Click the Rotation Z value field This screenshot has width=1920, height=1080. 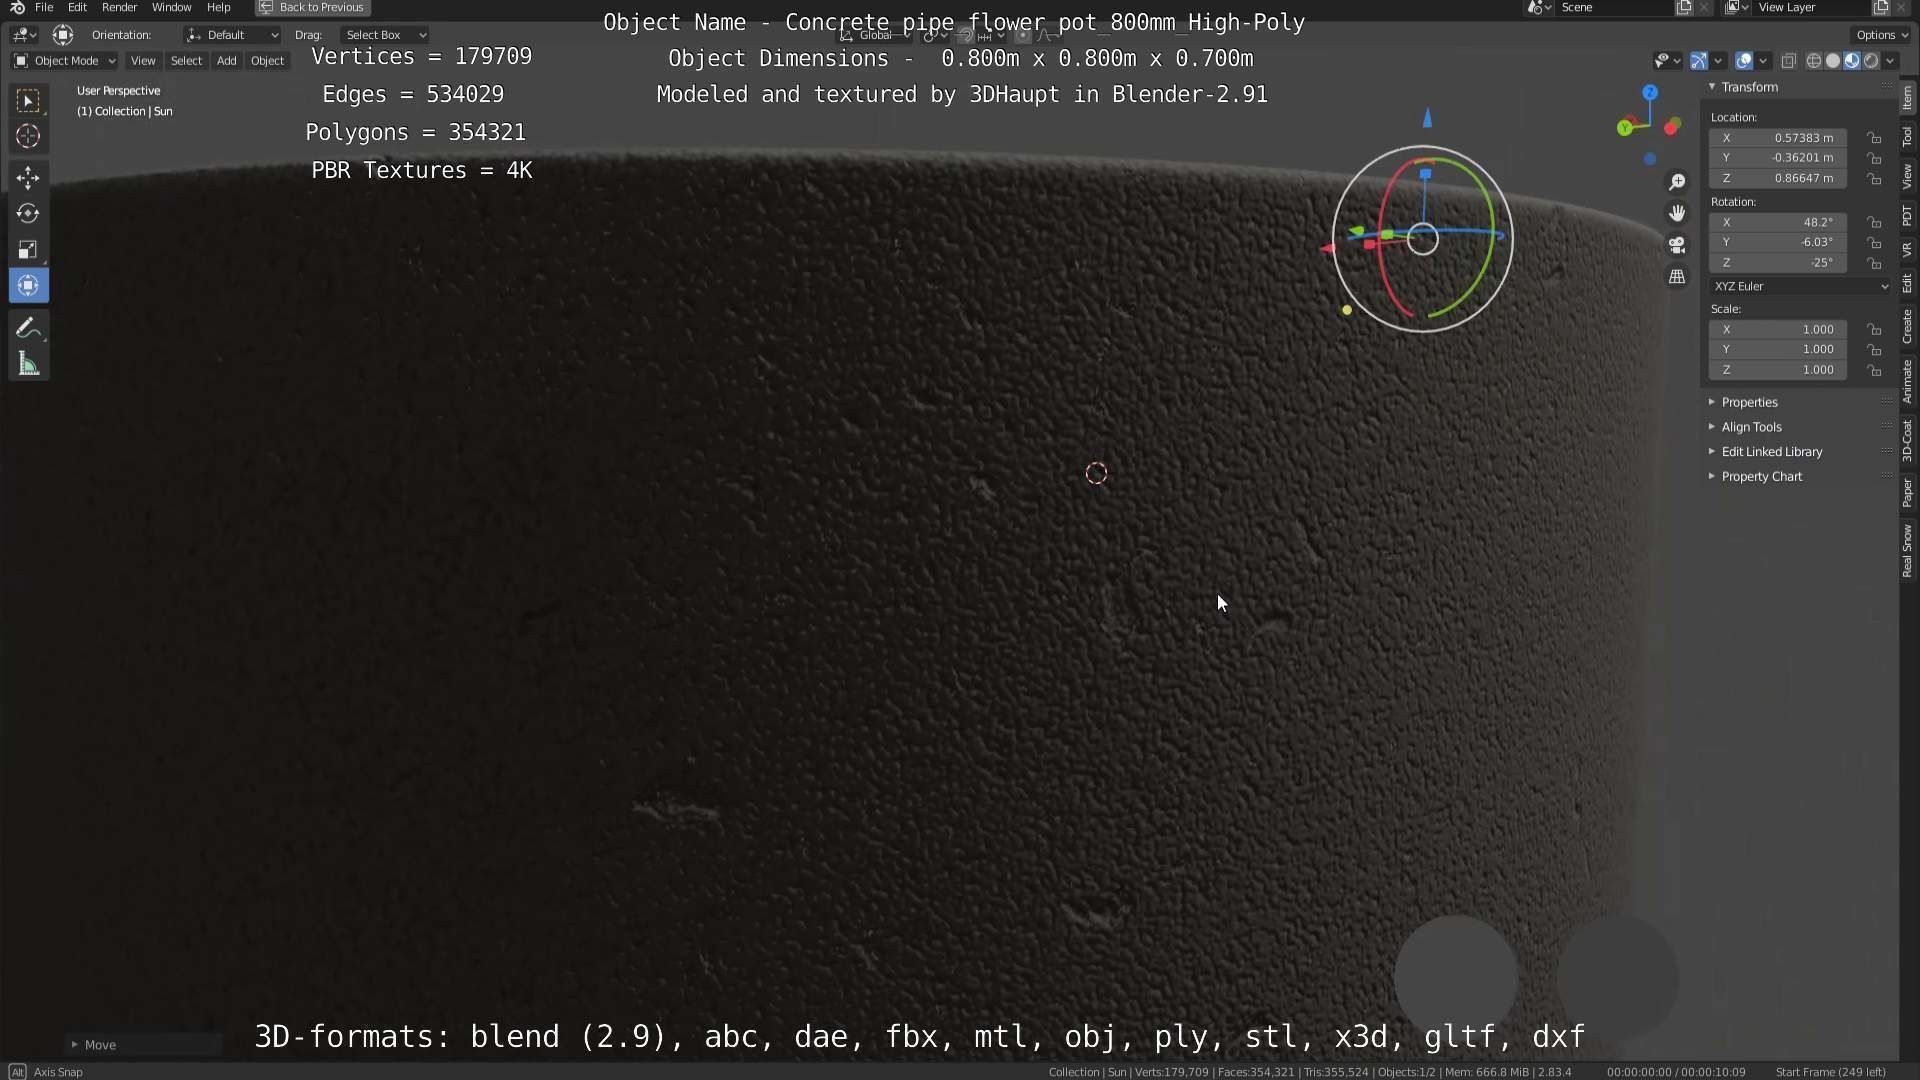coord(1777,263)
